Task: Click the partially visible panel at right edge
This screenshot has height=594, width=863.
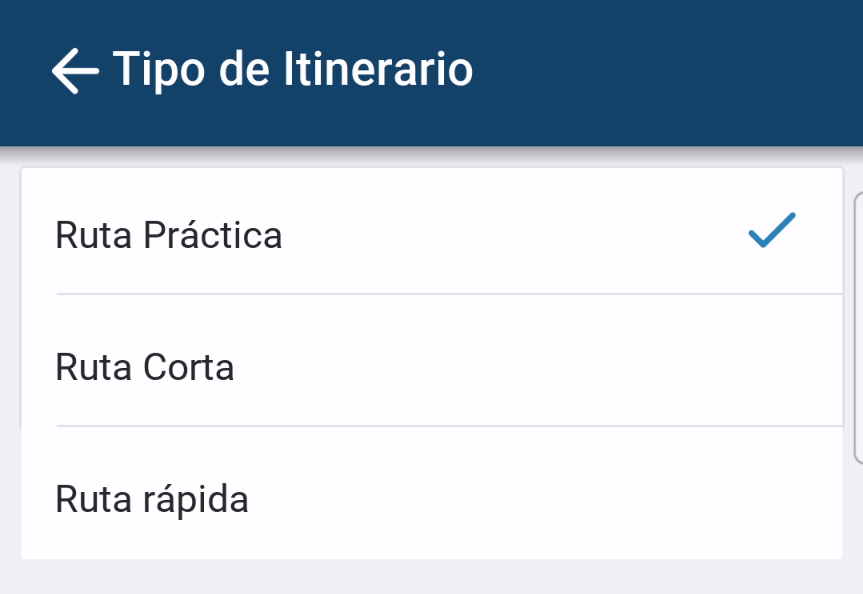Action: pyautogui.click(x=858, y=328)
